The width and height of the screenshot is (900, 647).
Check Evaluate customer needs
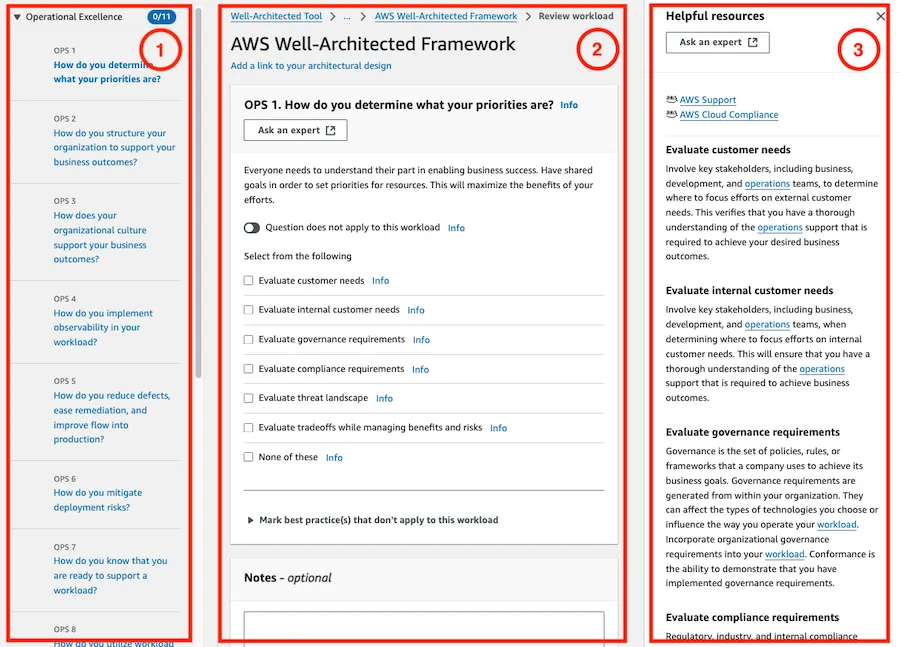tap(249, 281)
